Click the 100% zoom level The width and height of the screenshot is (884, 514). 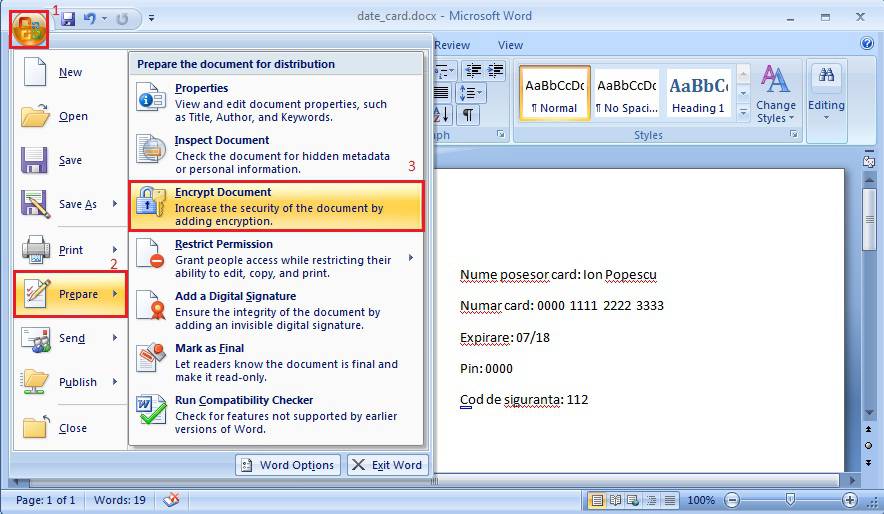(x=701, y=500)
